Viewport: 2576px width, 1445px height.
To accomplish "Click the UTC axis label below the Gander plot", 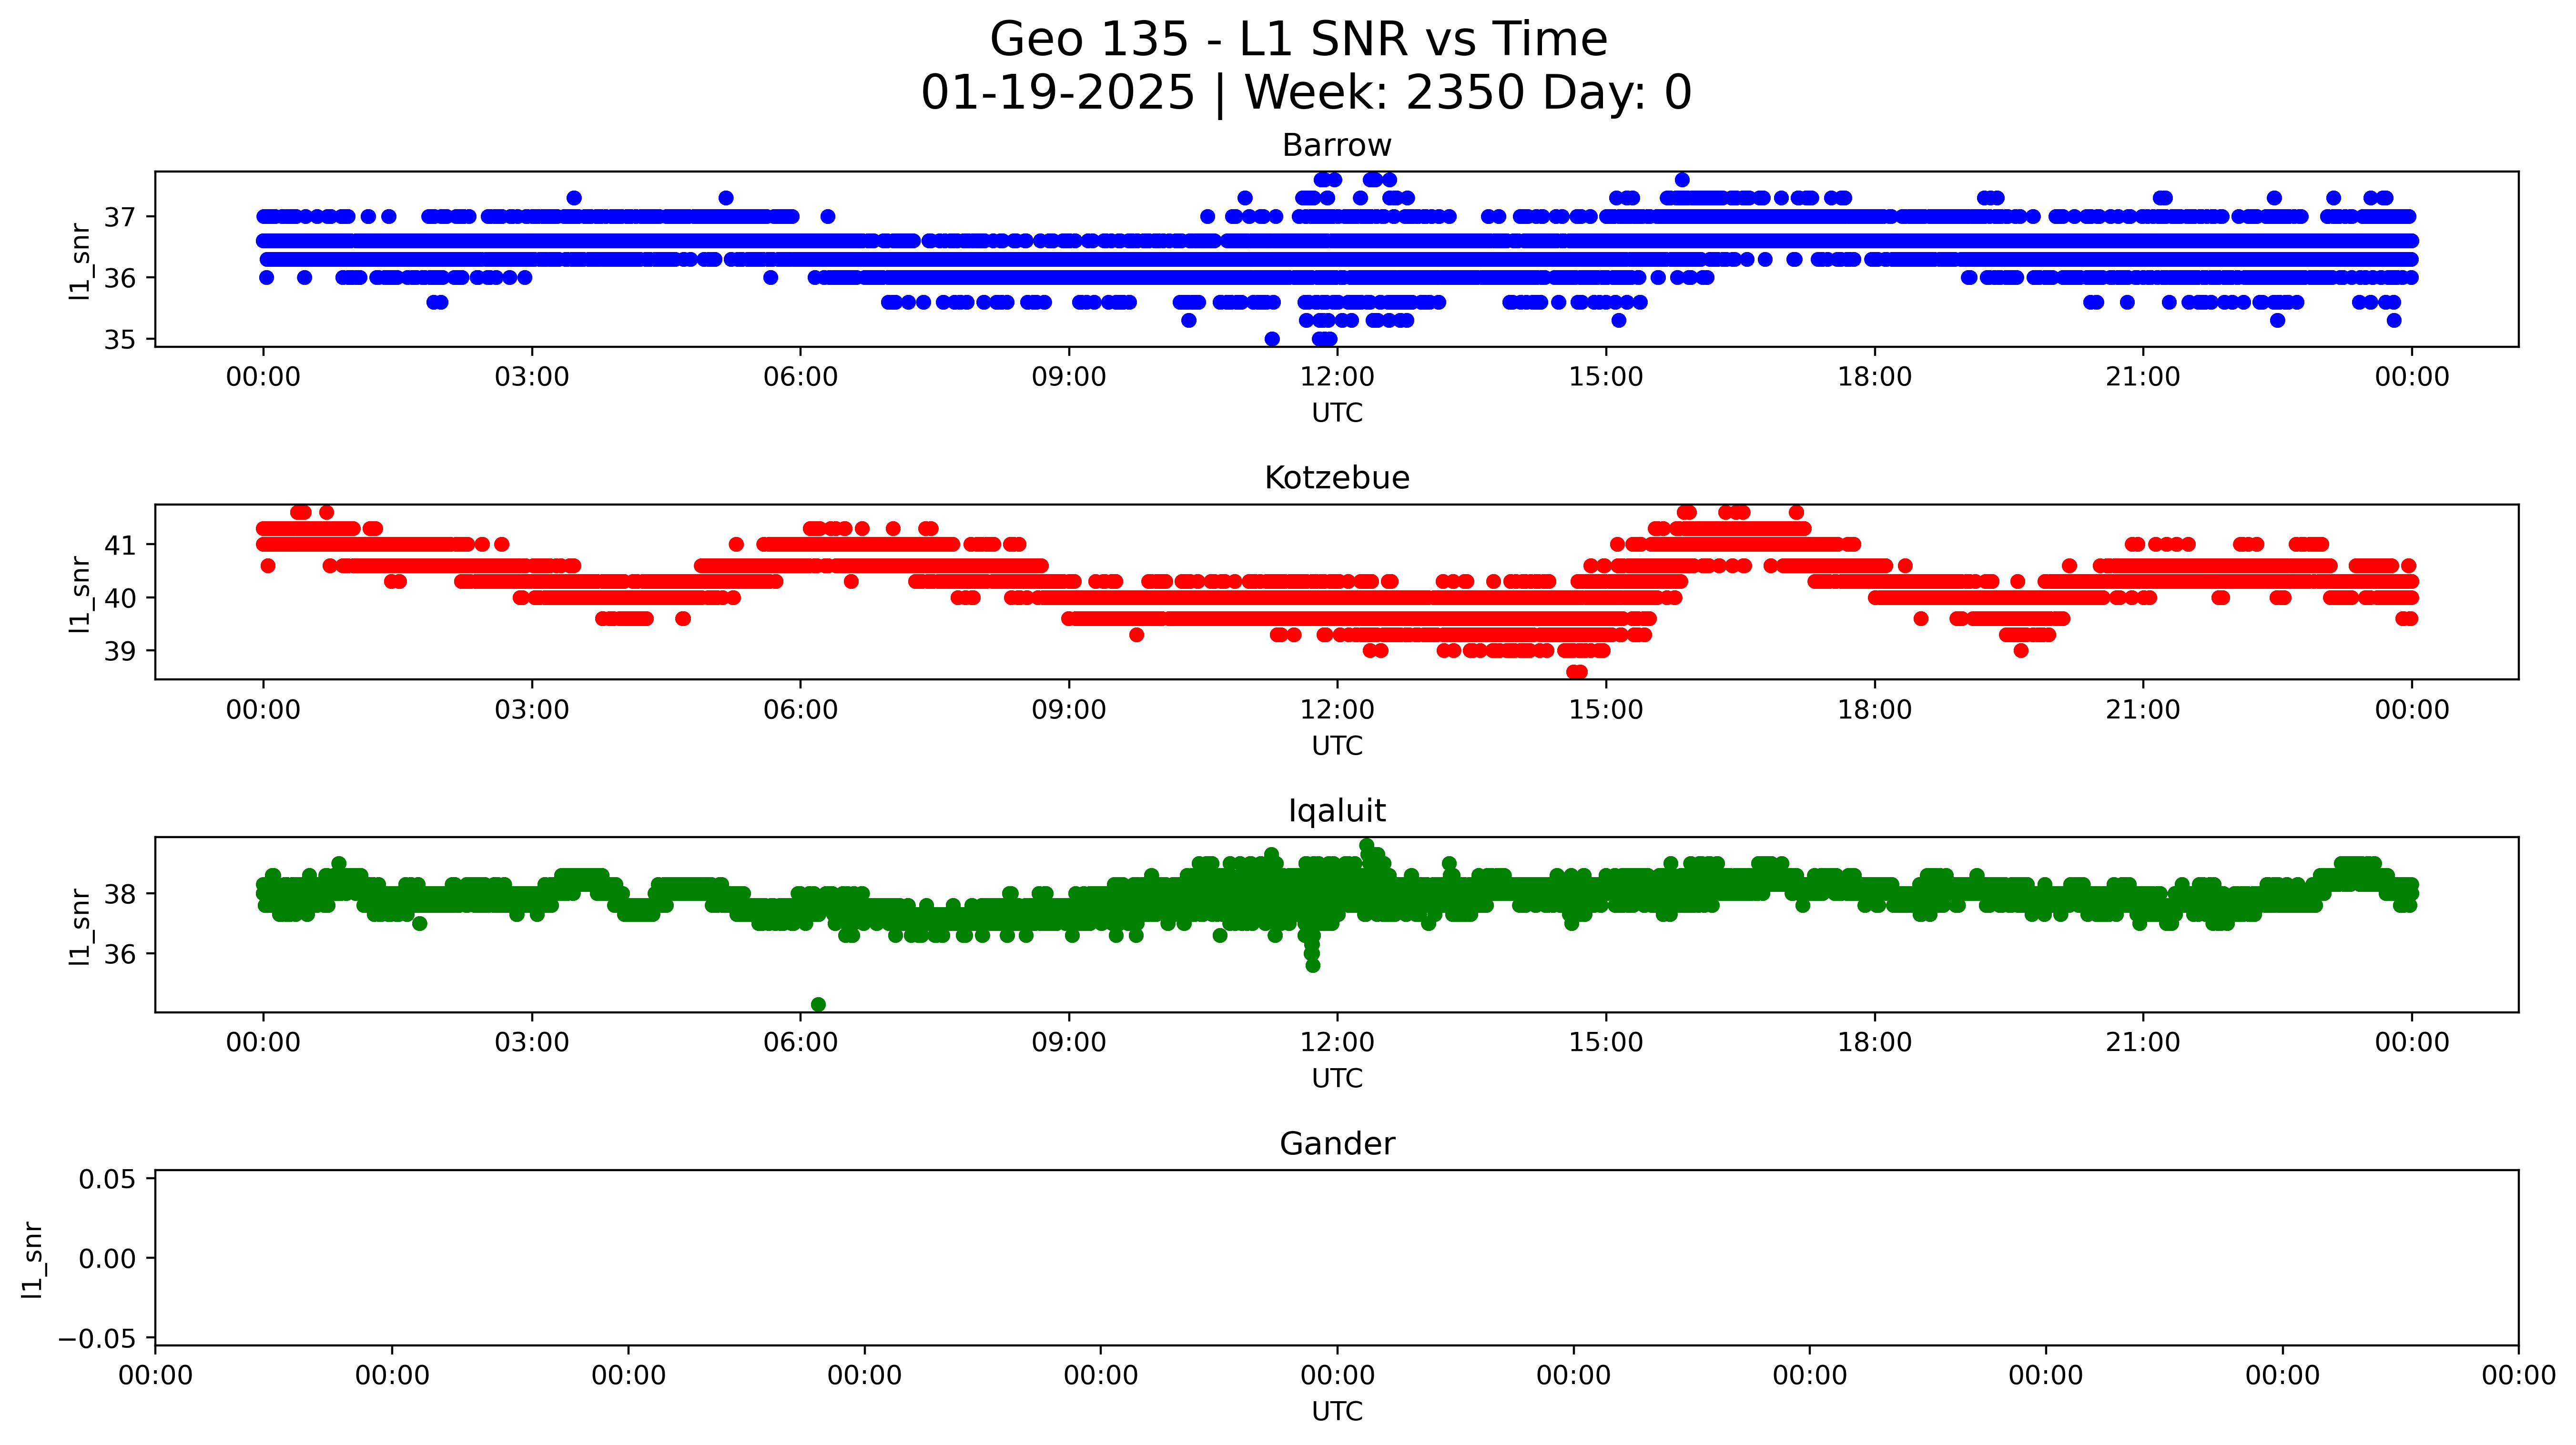I will [x=1336, y=1411].
